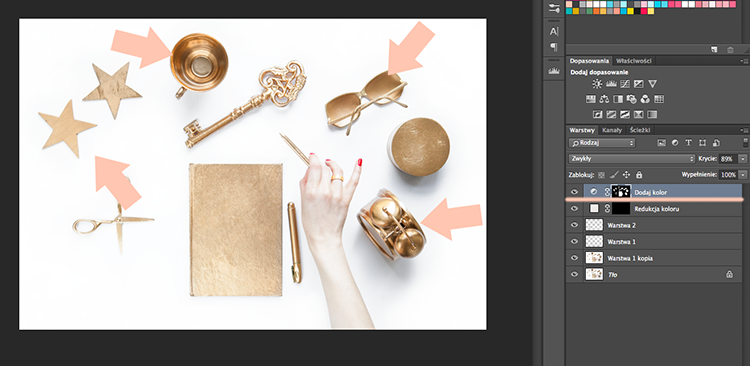Hide the Warstwa 1 layer
This screenshot has height=366, width=750.
(x=574, y=242)
